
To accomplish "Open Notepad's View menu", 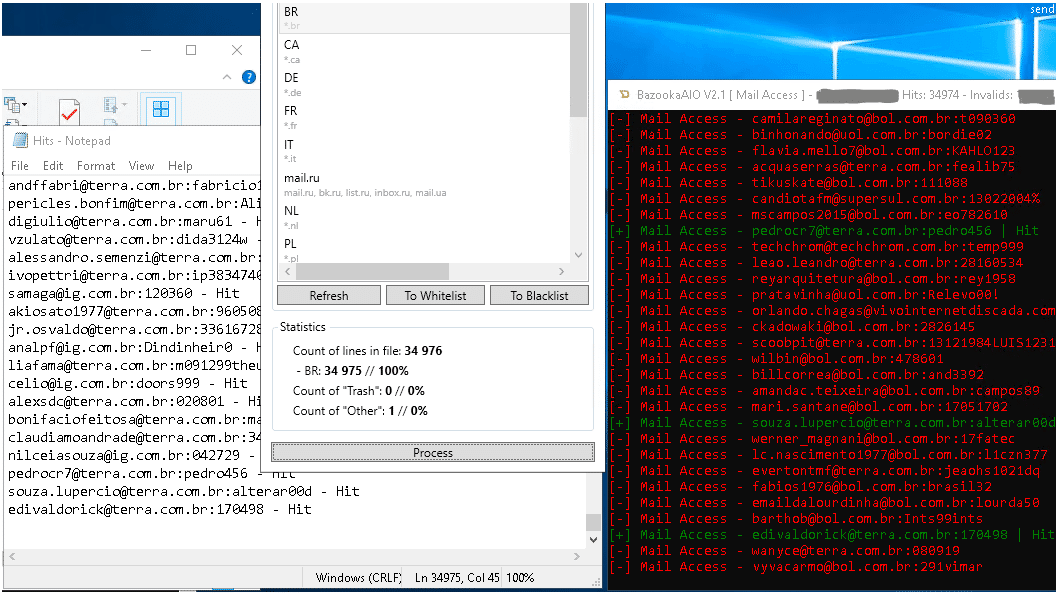I will point(141,166).
